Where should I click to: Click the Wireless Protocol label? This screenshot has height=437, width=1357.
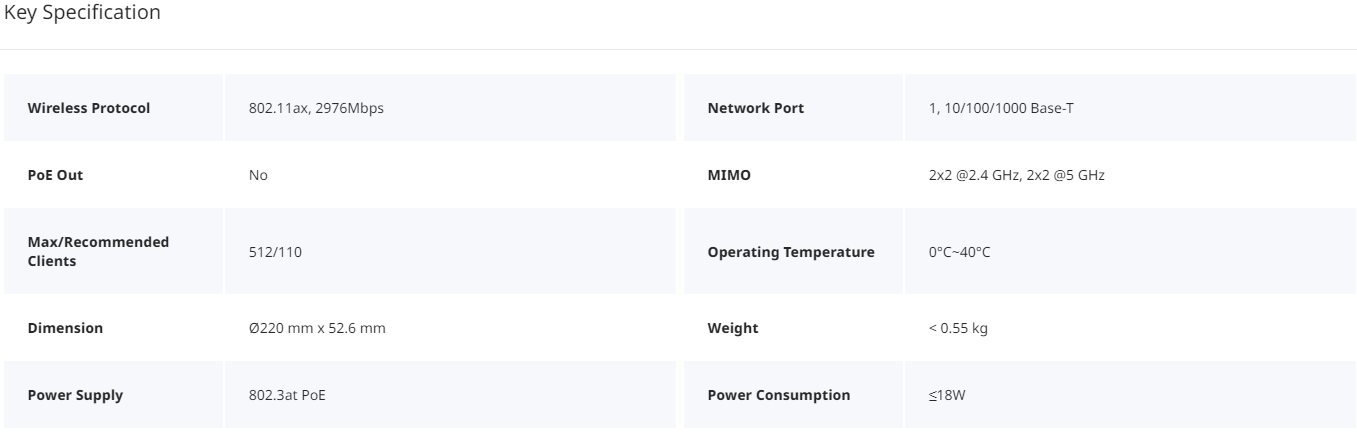[x=89, y=108]
